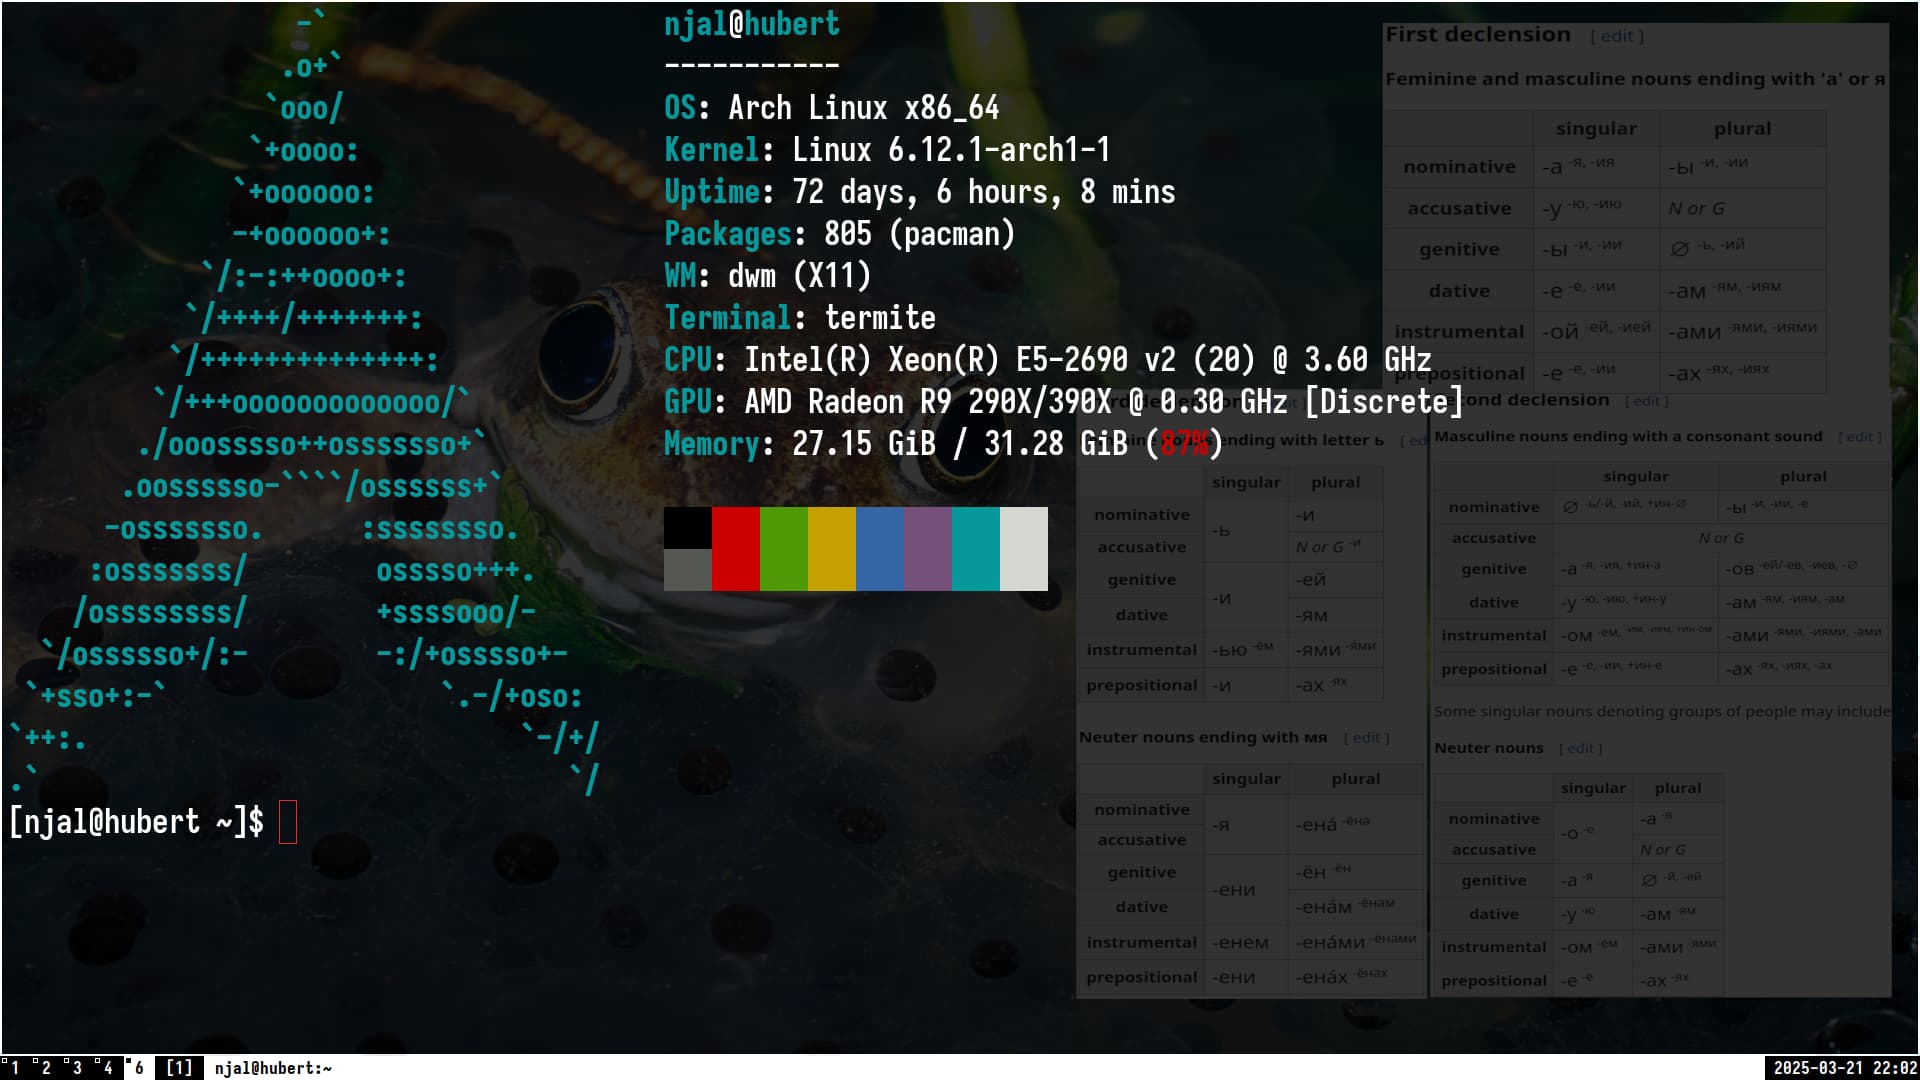This screenshot has width=1920, height=1080.
Task: Click edit link for Neuter nouns ending with мя
Action: pos(1366,738)
